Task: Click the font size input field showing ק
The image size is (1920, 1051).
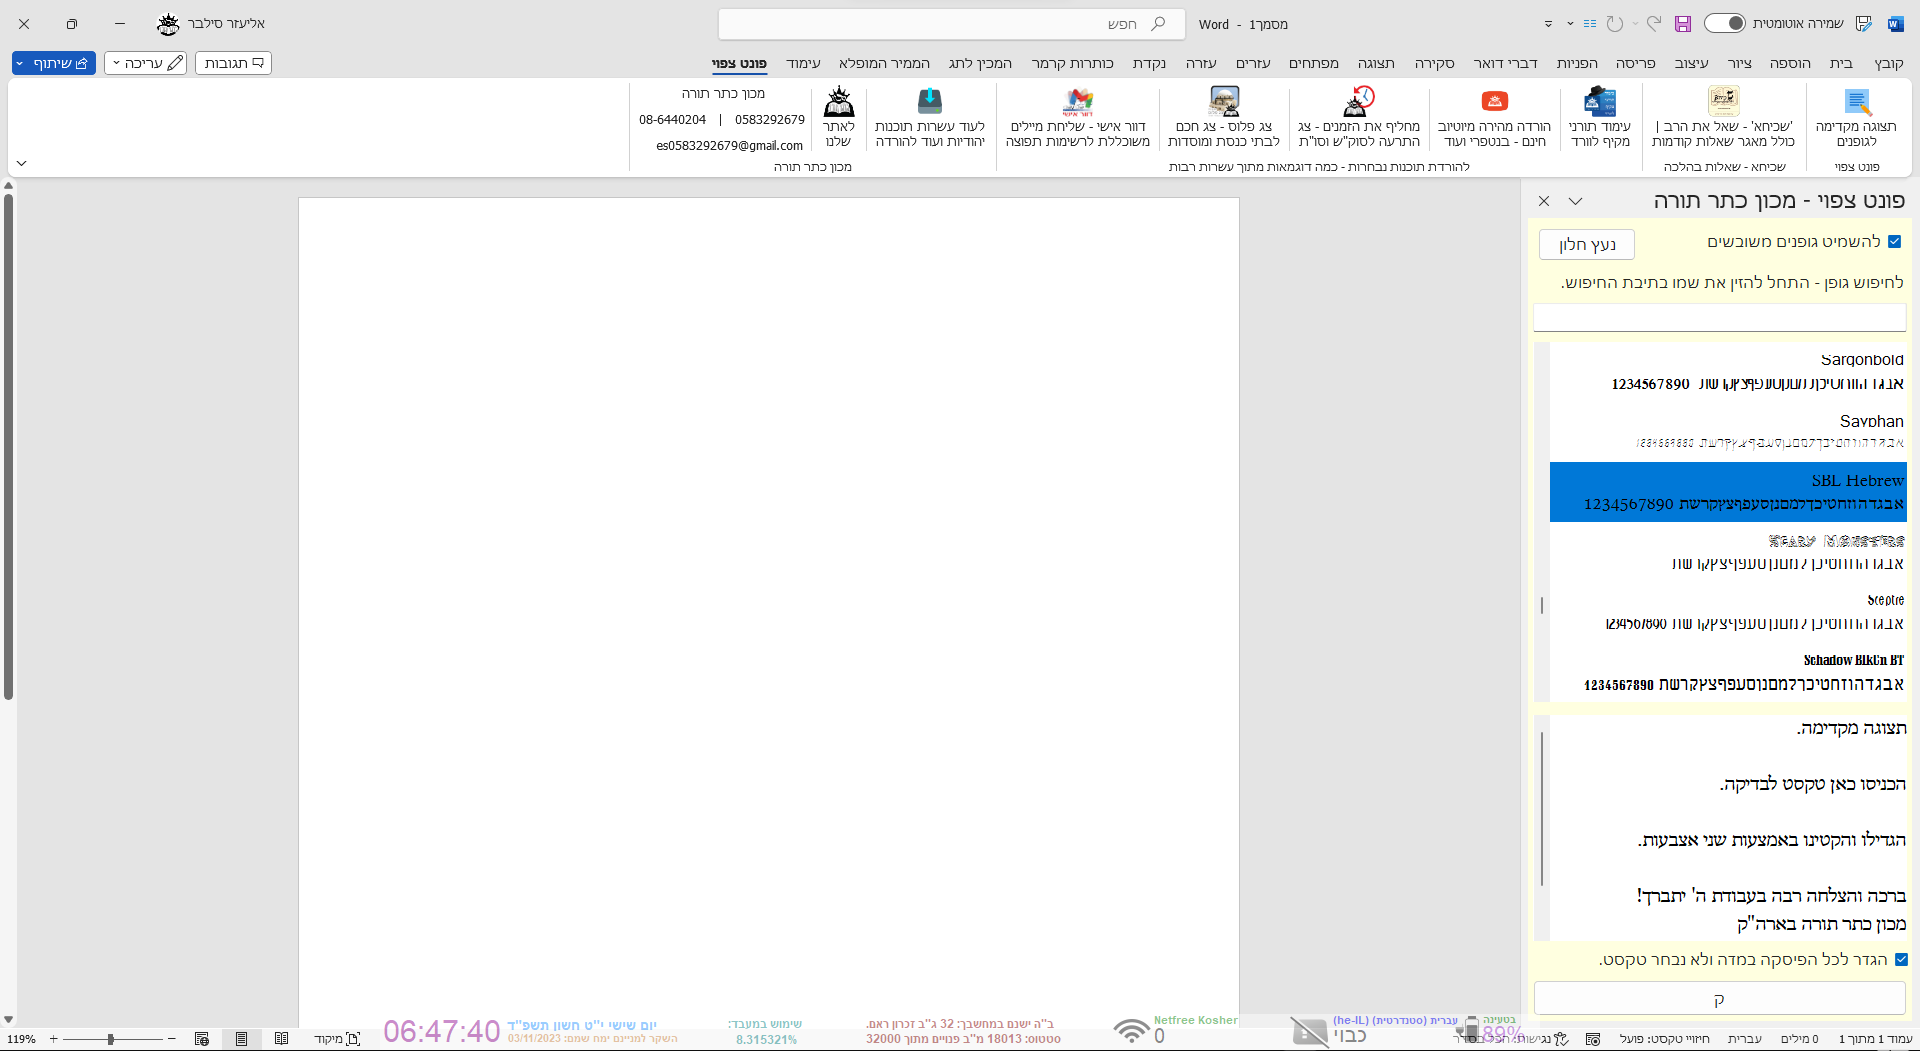Action: [x=1719, y=998]
